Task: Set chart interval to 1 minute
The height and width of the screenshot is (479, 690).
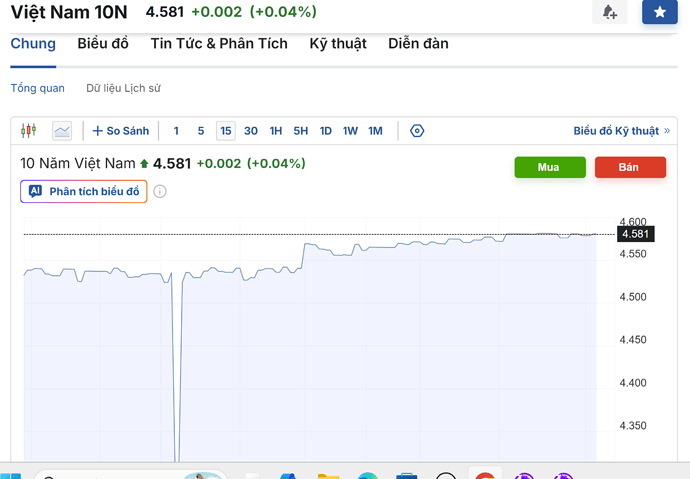Action: tap(176, 131)
